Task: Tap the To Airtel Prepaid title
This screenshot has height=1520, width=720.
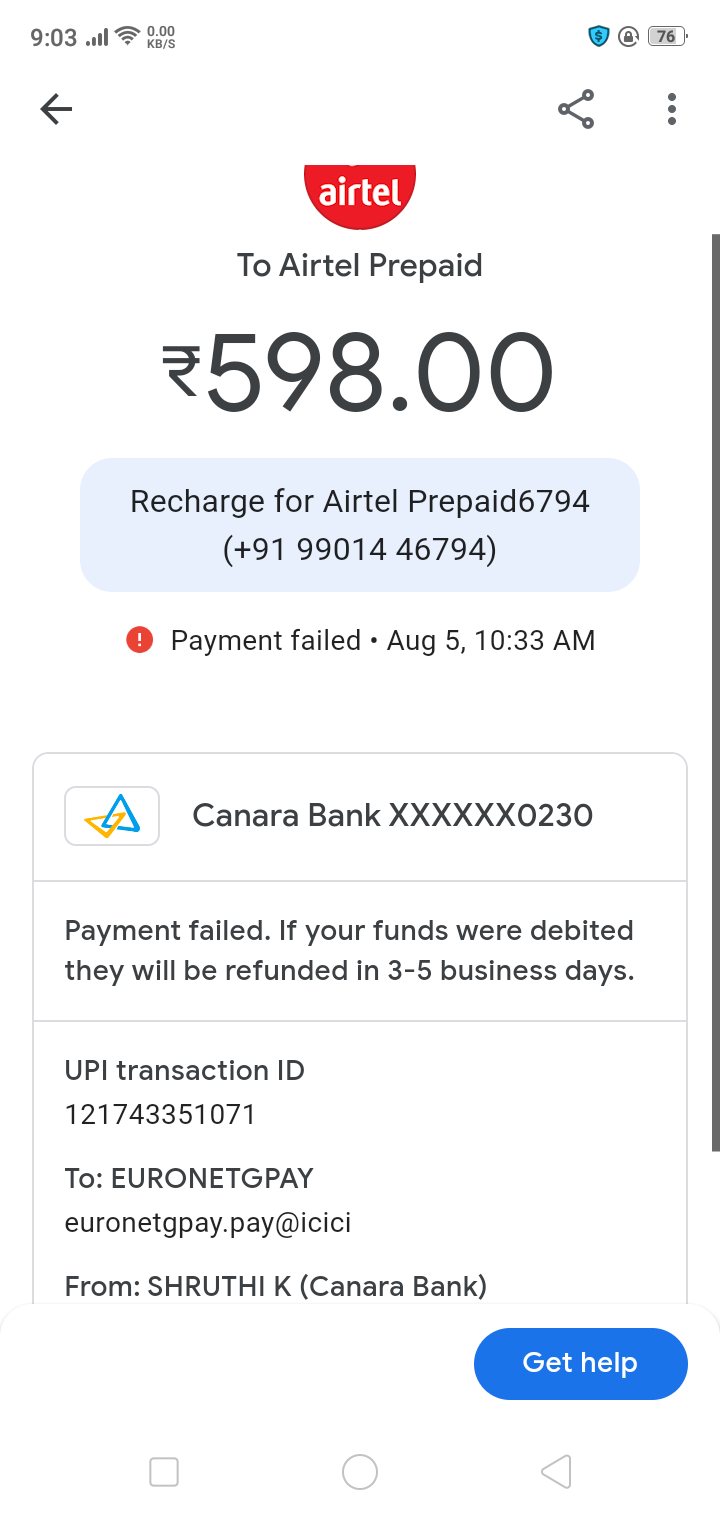Action: (x=360, y=265)
